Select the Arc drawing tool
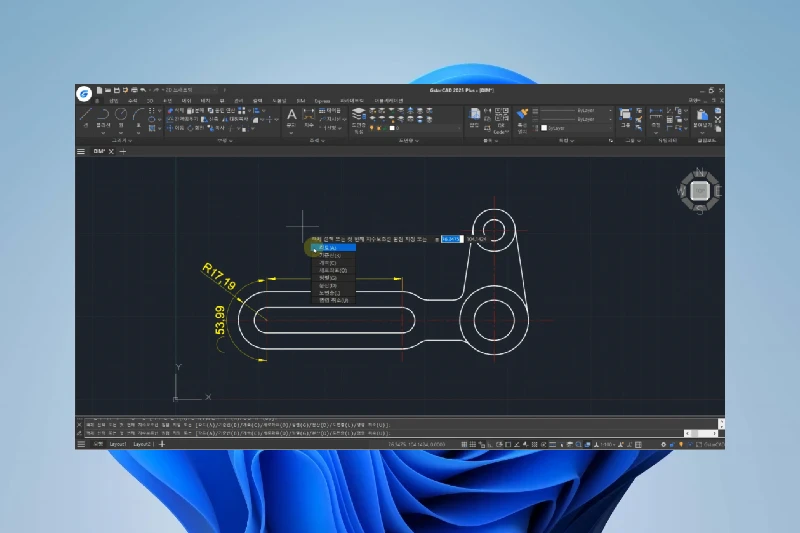800x533 pixels. (x=137, y=116)
